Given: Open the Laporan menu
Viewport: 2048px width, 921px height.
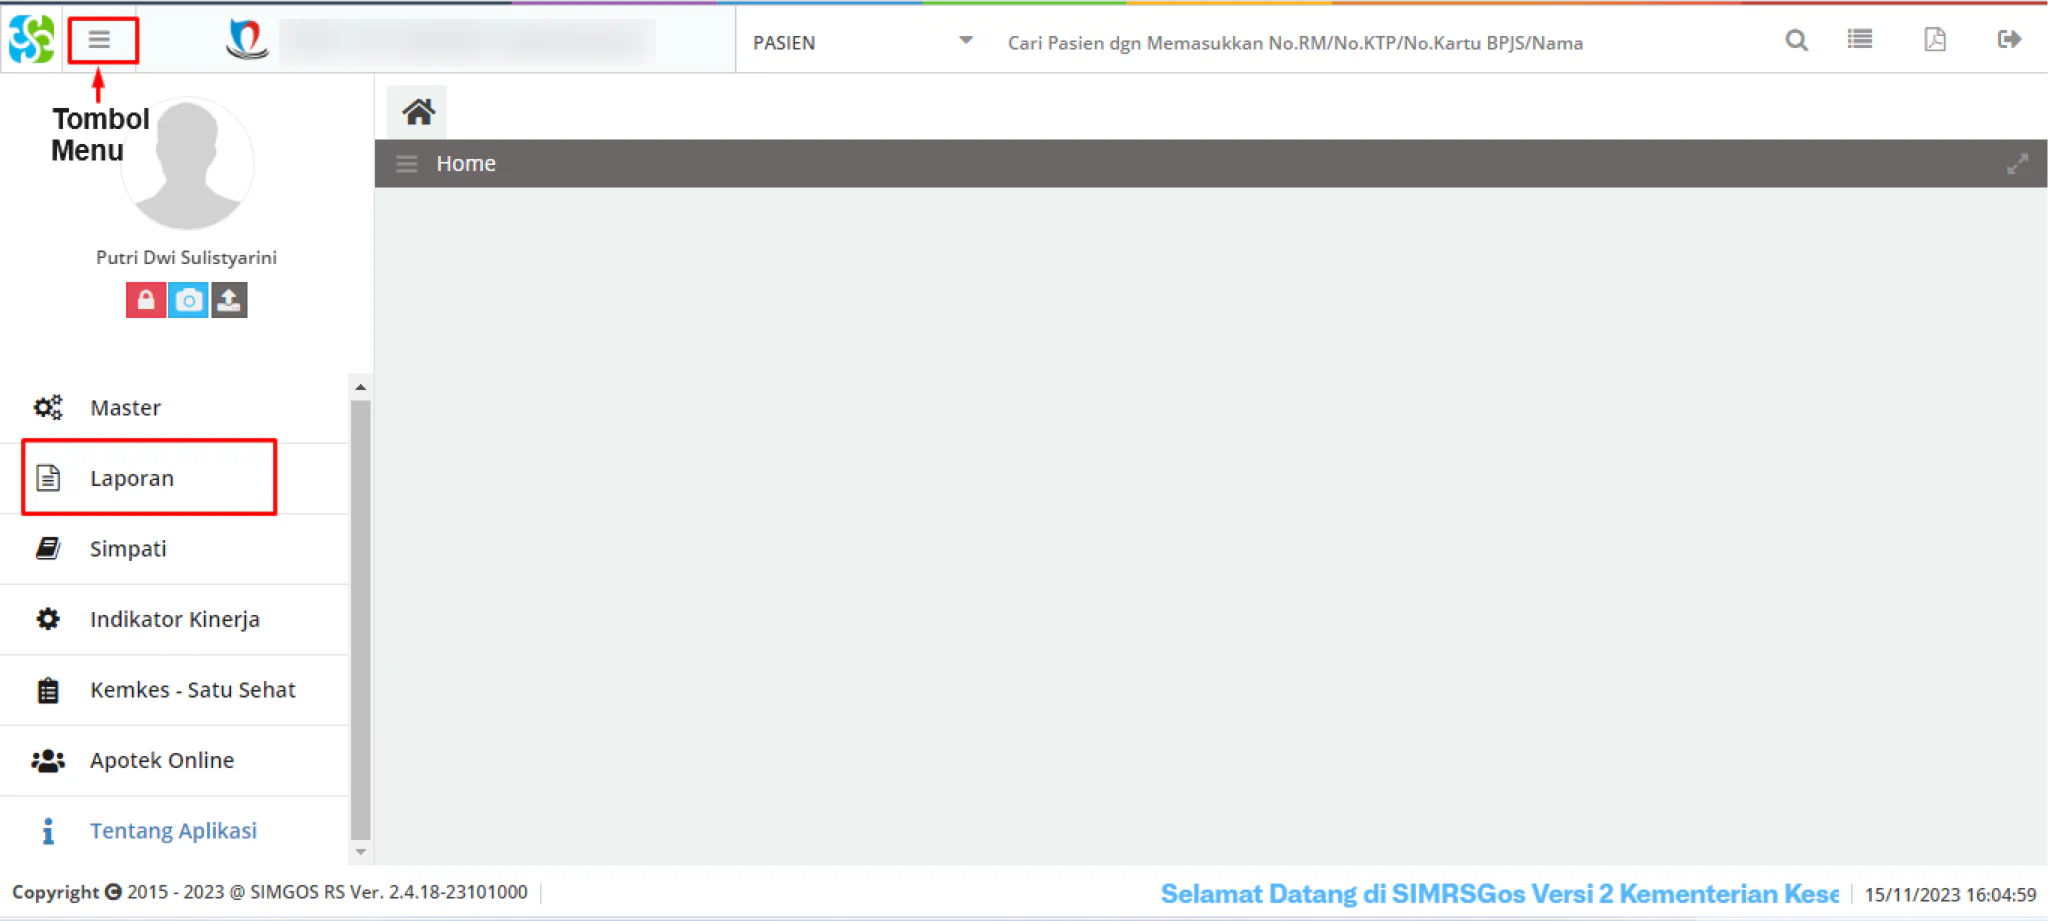Looking at the screenshot, I should tap(175, 478).
